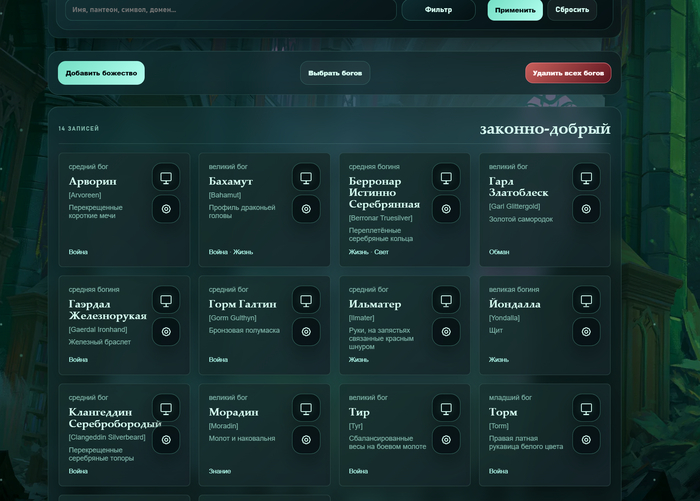Click Золотой самородок symbol text

click(521, 219)
